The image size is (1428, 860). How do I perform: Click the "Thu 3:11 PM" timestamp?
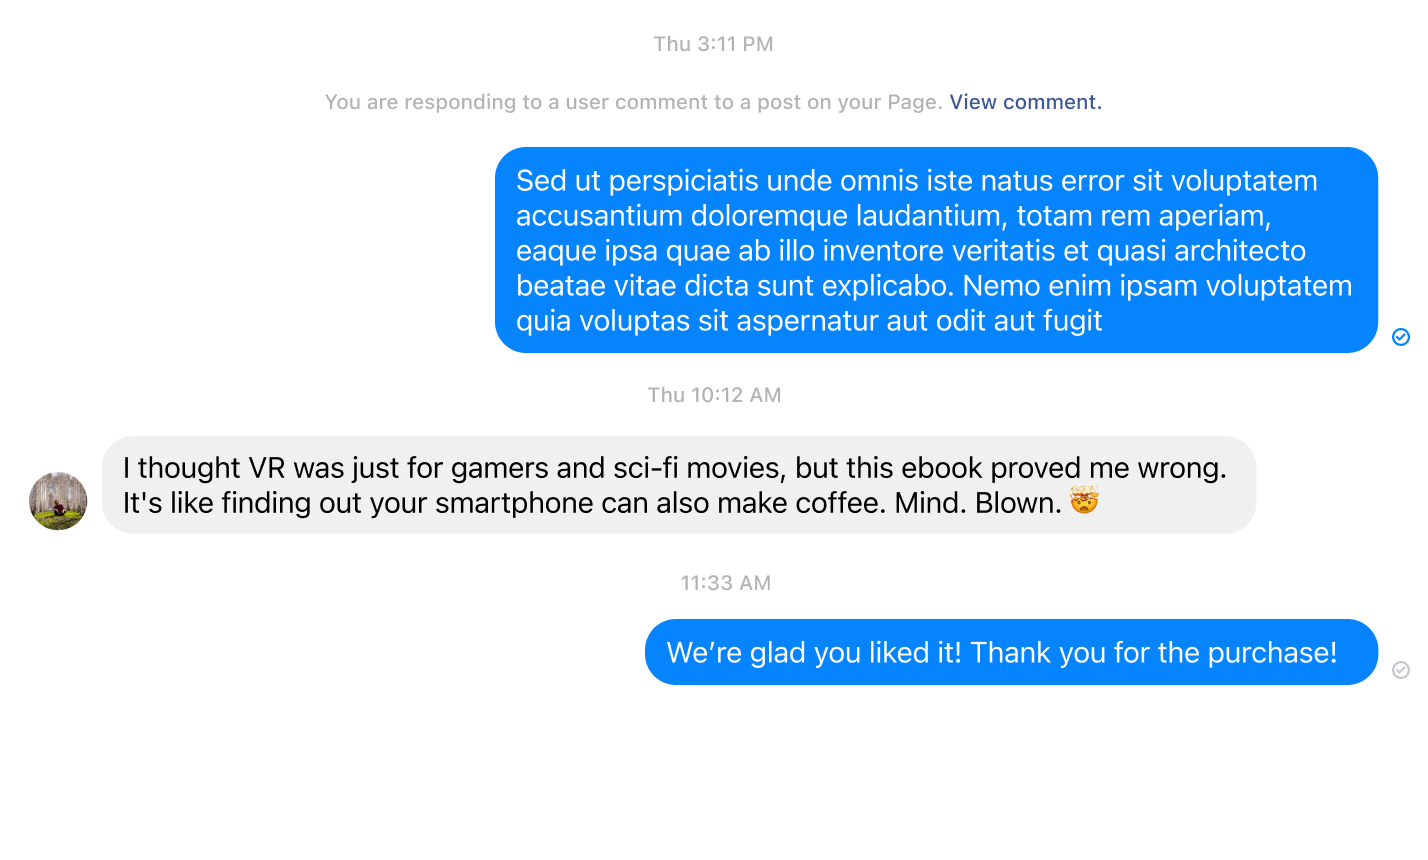click(713, 44)
